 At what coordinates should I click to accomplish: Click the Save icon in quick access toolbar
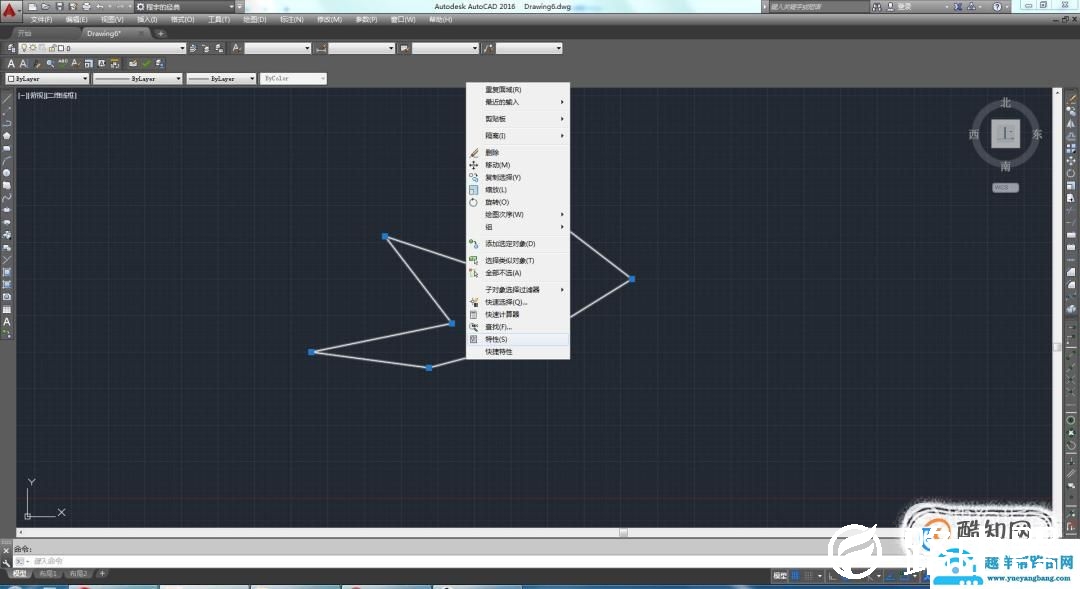(59, 6)
